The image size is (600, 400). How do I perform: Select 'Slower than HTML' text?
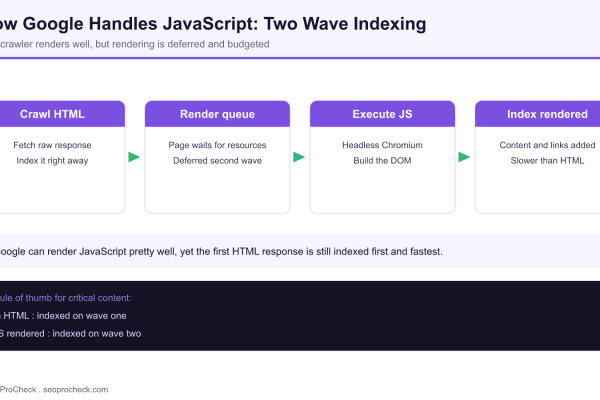(547, 161)
